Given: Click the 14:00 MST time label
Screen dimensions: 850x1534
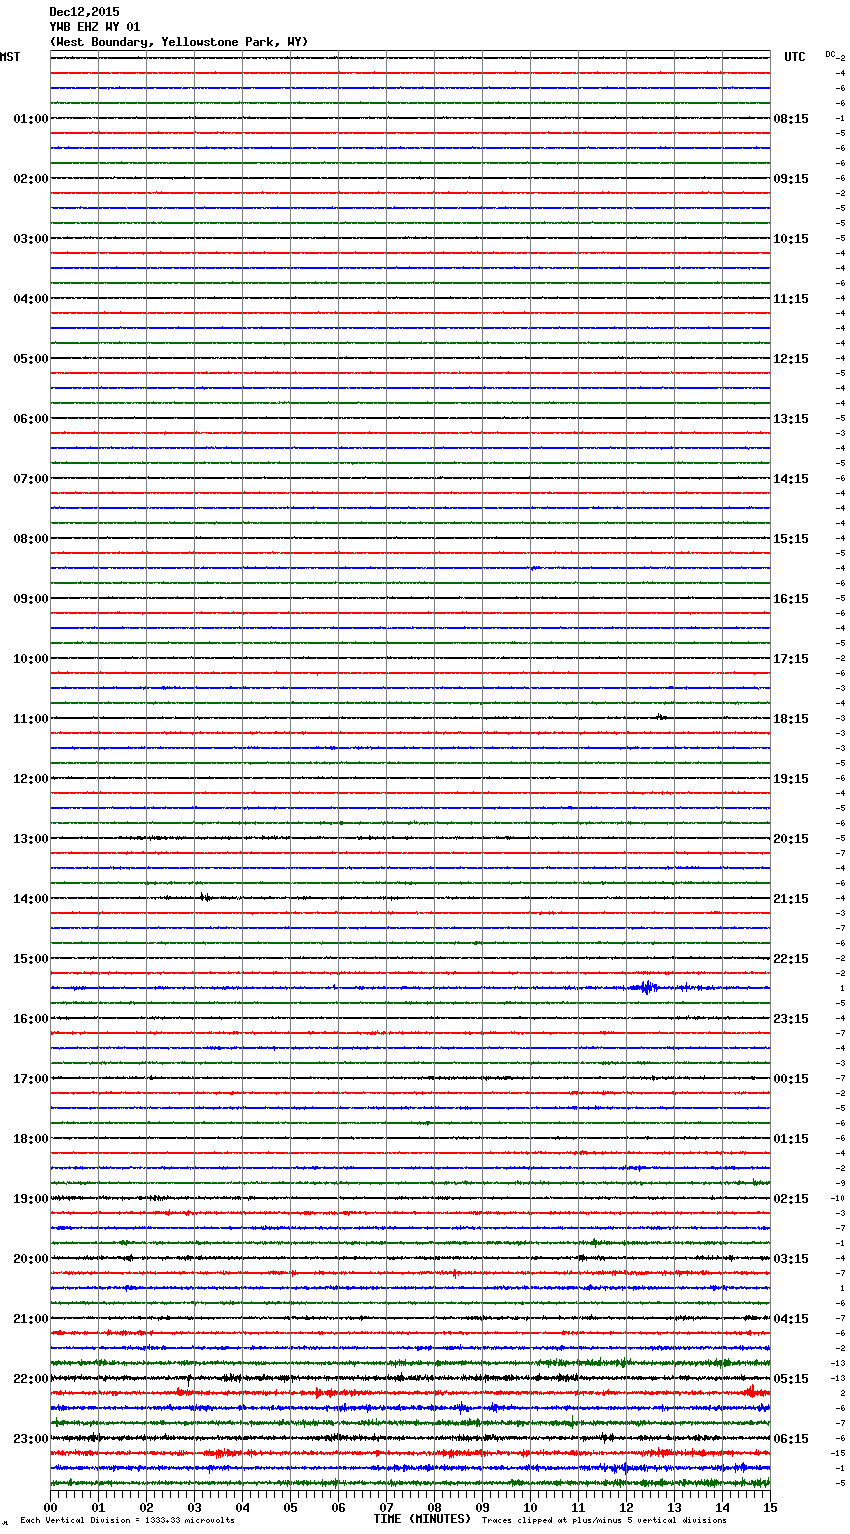Looking at the screenshot, I should pos(31,899).
